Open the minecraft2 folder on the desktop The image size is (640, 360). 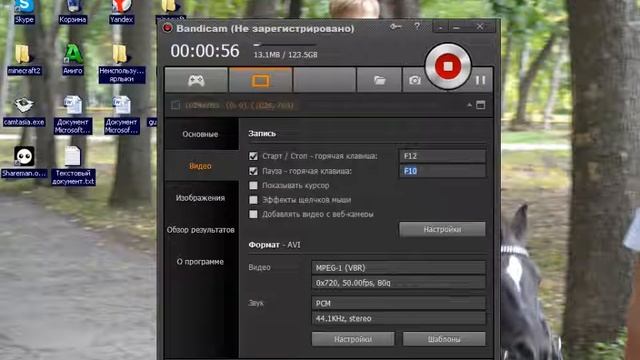pyautogui.click(x=24, y=60)
